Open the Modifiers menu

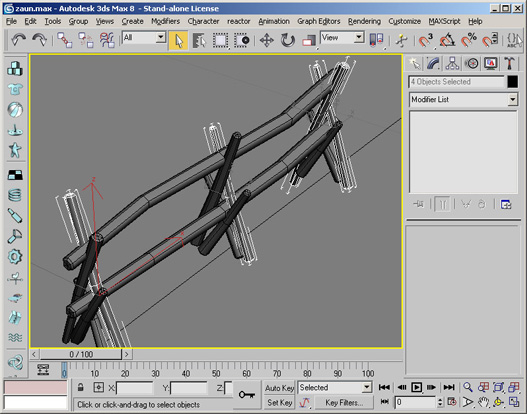165,21
